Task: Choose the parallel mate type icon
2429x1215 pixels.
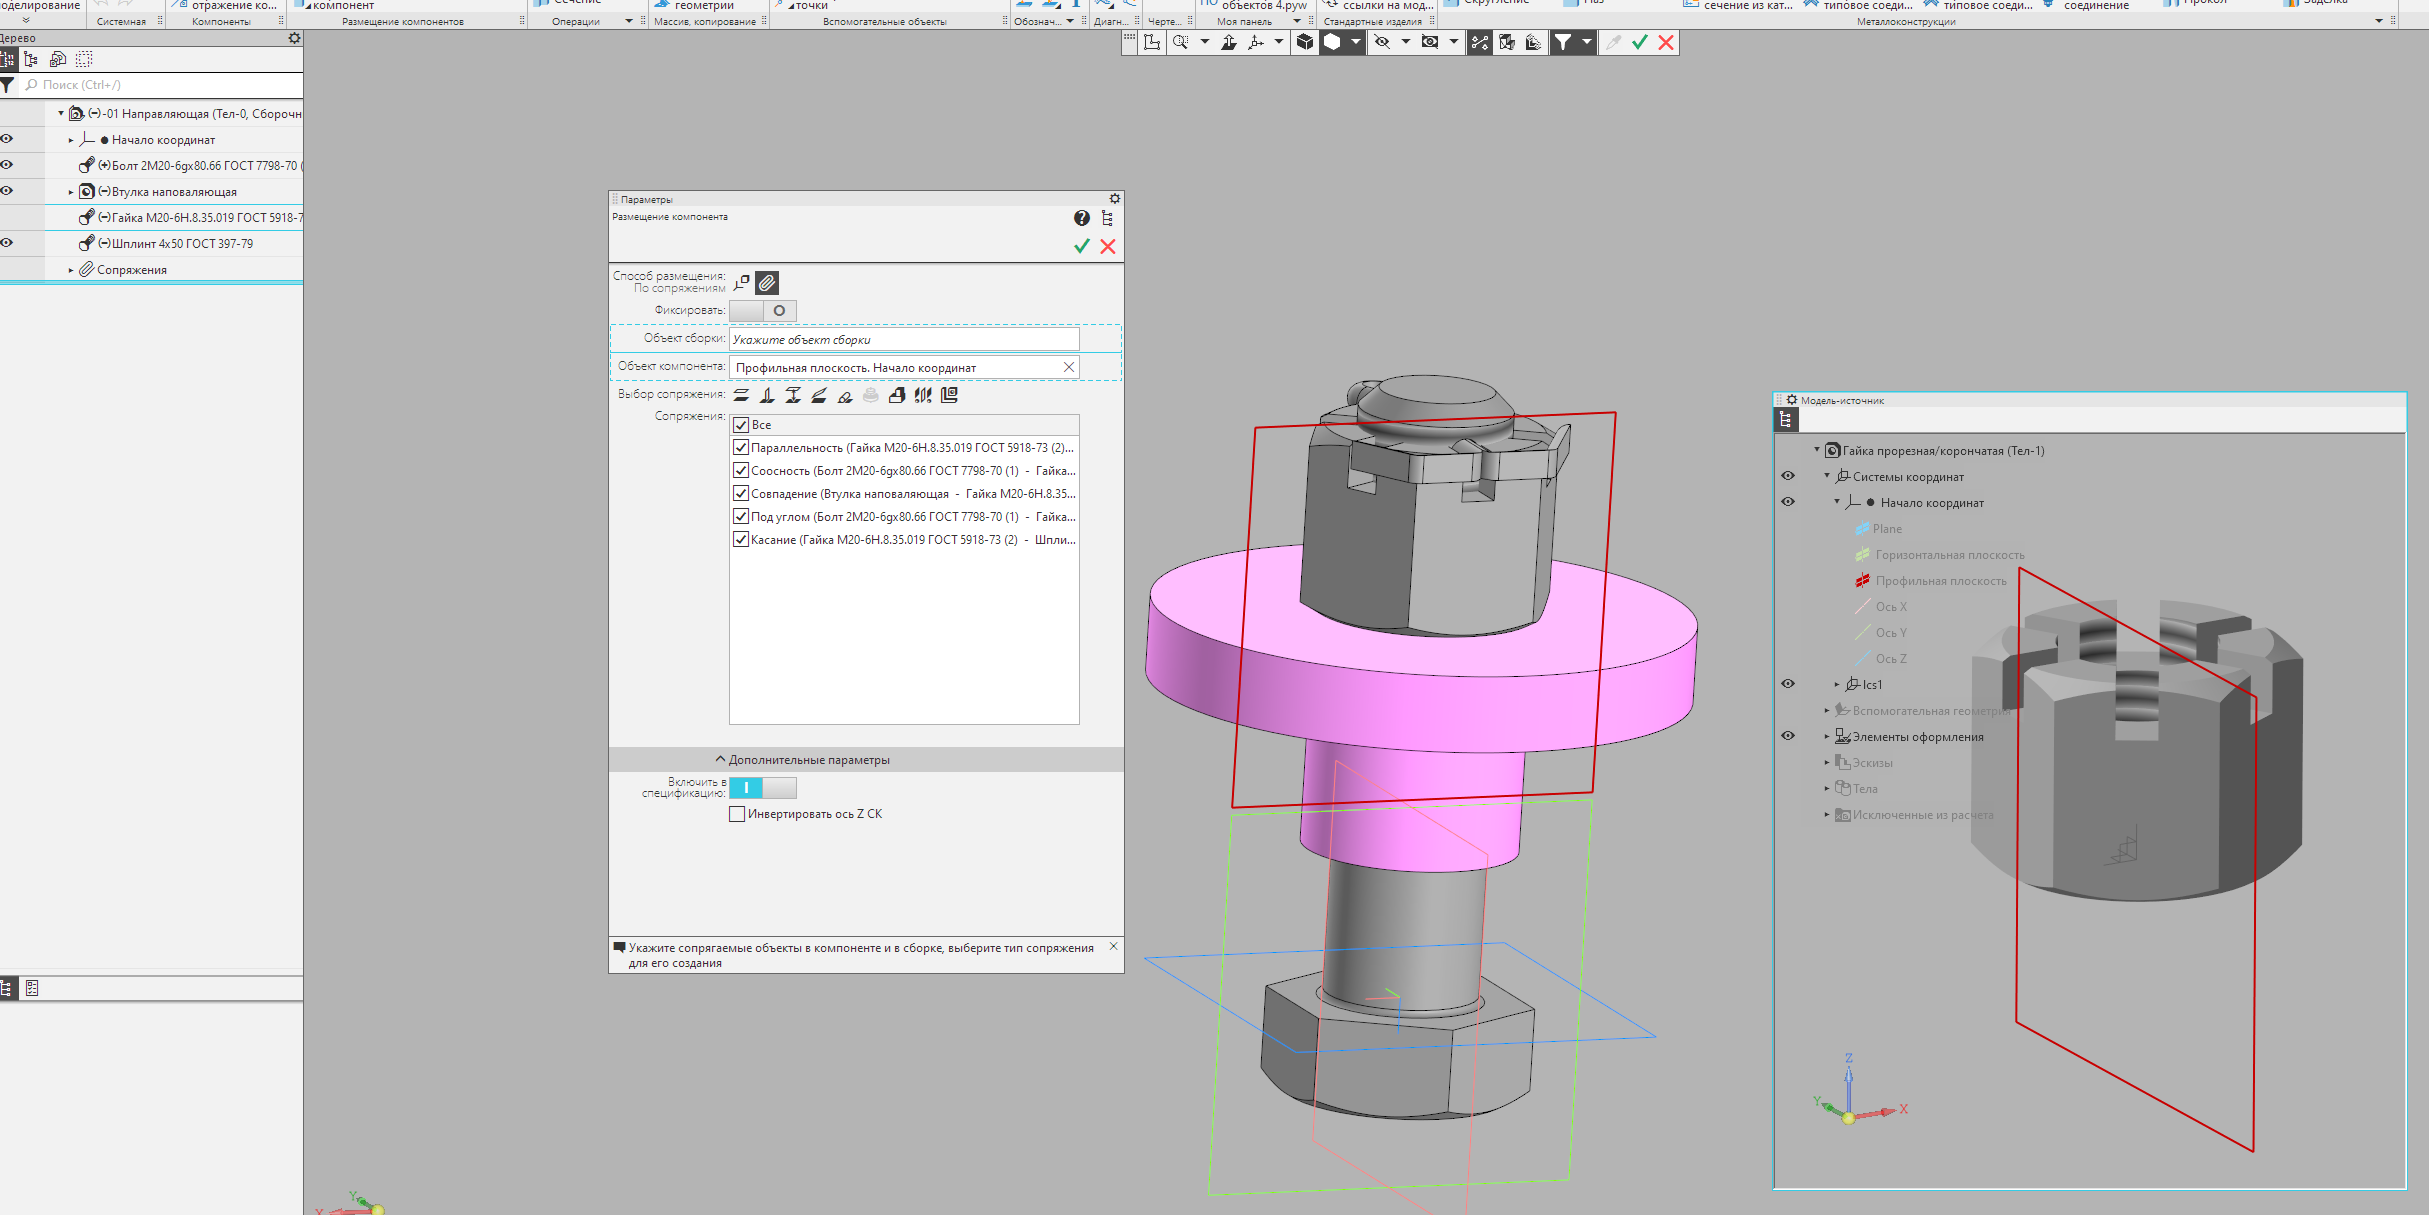Action: 741,395
